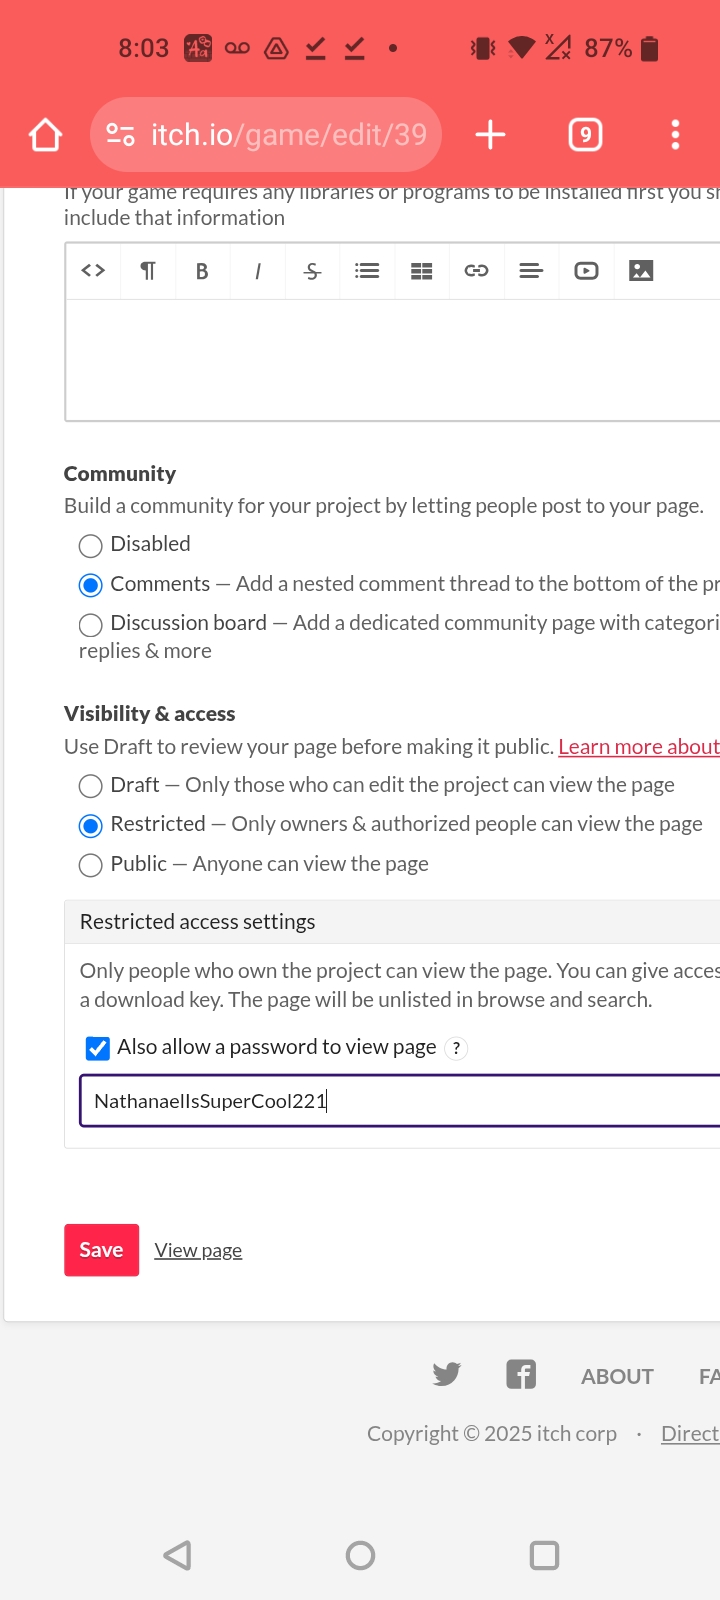Click the password input field
Viewport: 720px width, 1600px height.
click(x=400, y=1101)
